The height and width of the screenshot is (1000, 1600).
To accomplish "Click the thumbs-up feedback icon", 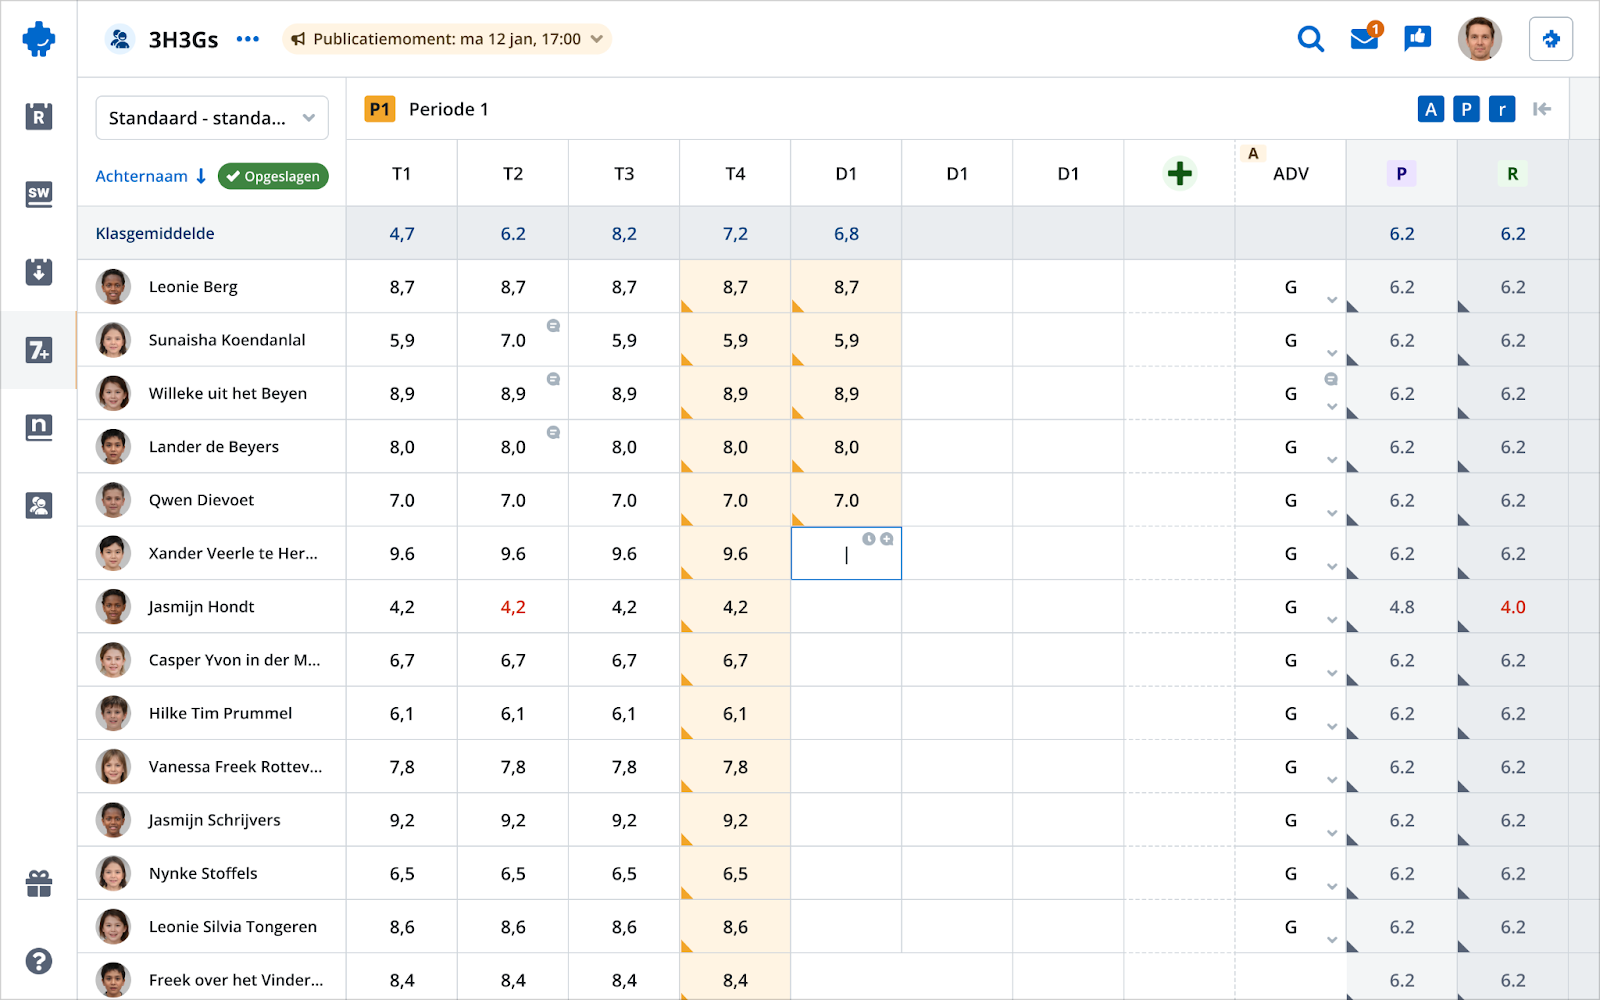I will (1417, 39).
